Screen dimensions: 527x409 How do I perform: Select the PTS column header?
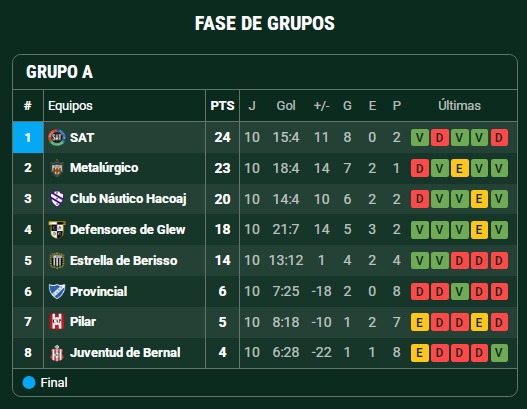[222, 106]
